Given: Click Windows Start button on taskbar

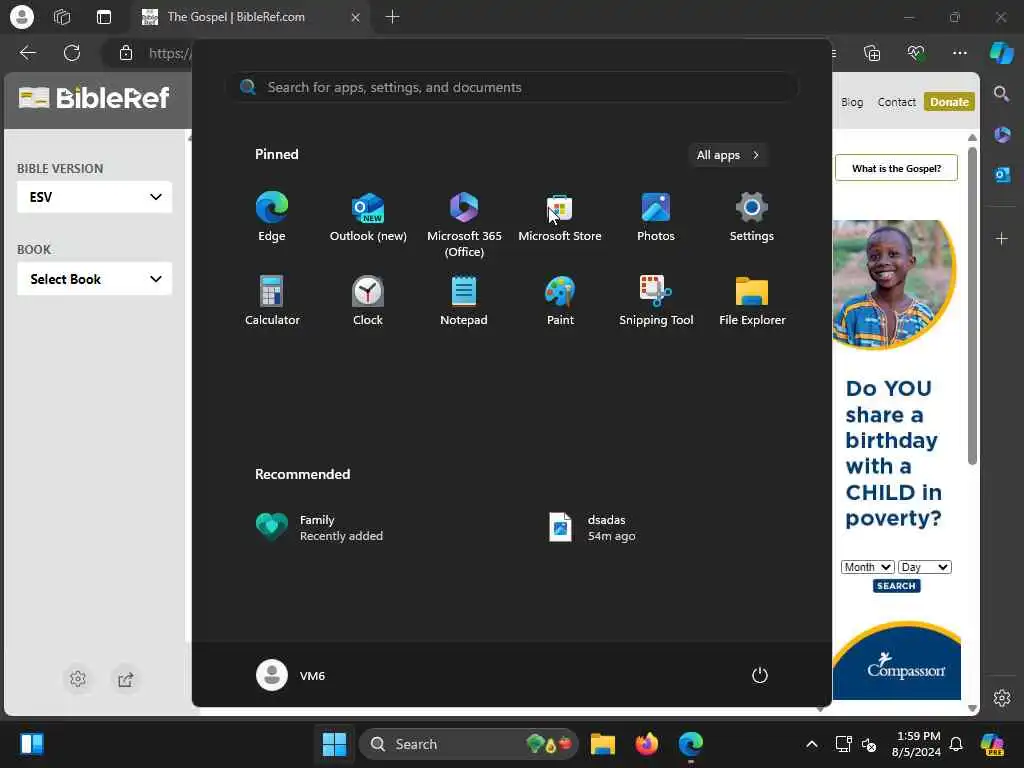Looking at the screenshot, I should [x=334, y=744].
